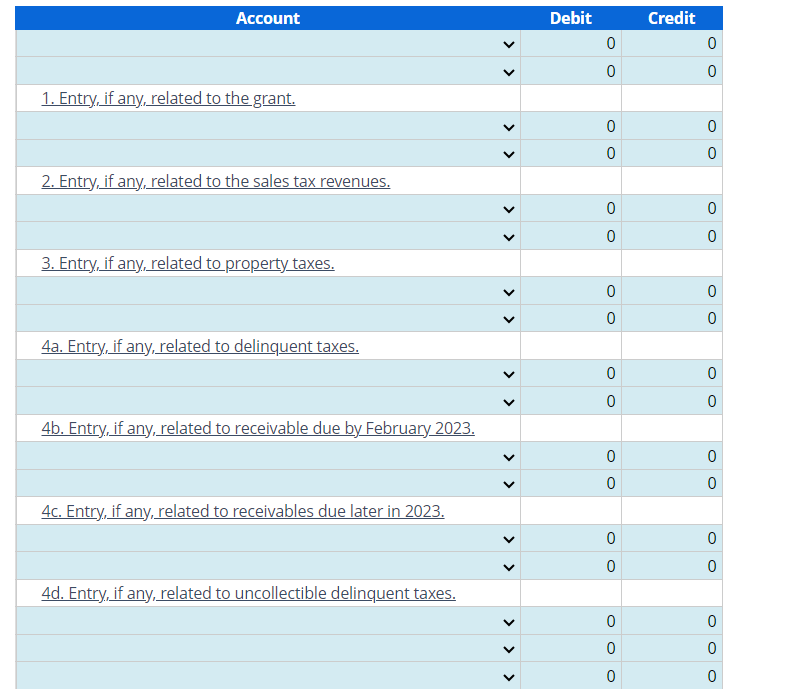Screen dimensions: 792x689
Task: Open account dropdown directly above the sales tax label
Action: (x=268, y=153)
